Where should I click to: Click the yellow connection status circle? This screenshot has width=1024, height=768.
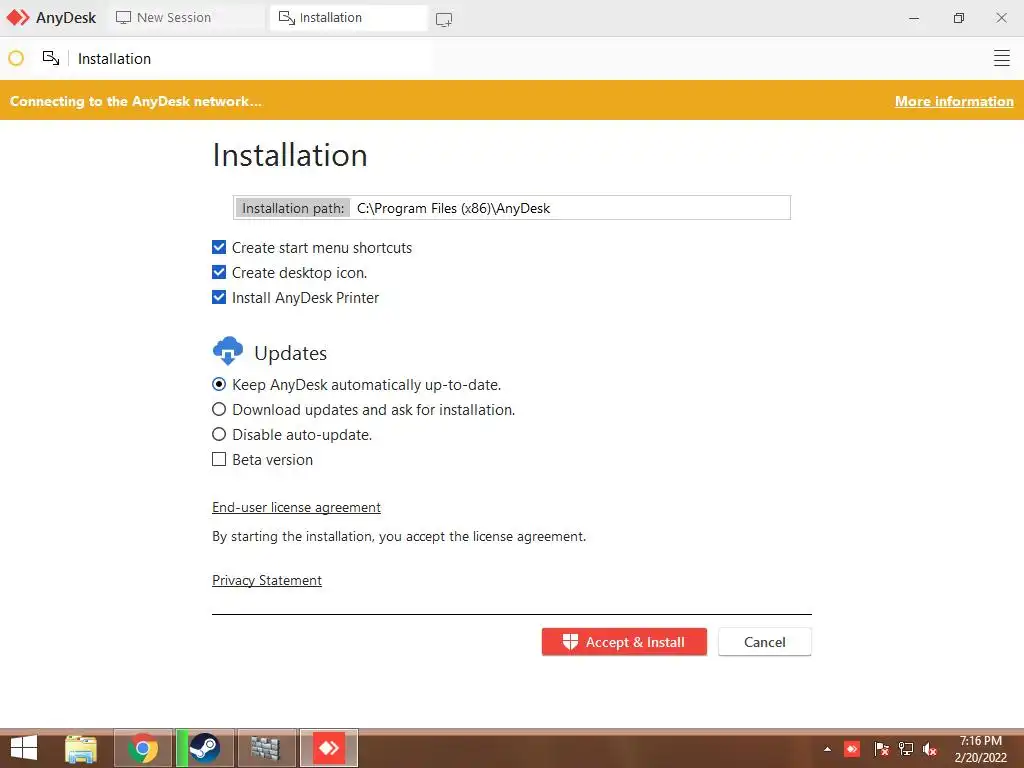pyautogui.click(x=16, y=59)
